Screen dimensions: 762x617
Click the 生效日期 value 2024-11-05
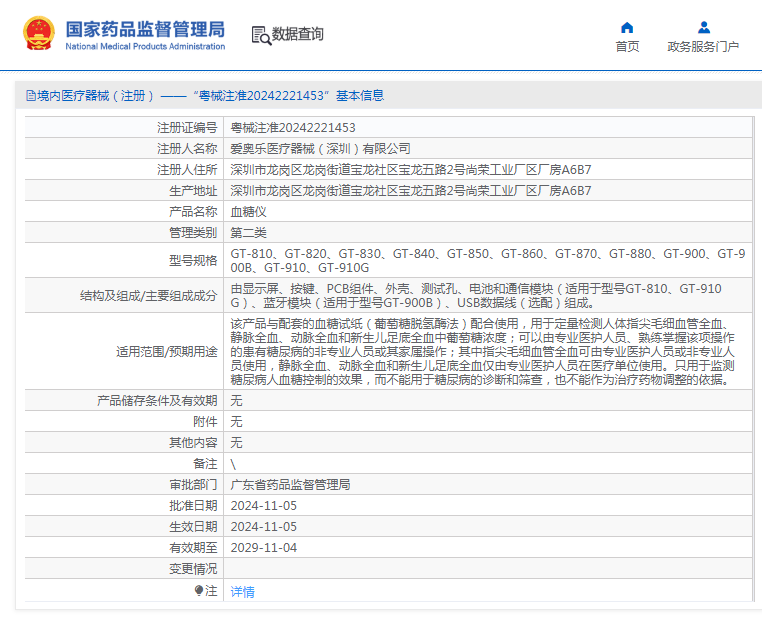tap(263, 527)
